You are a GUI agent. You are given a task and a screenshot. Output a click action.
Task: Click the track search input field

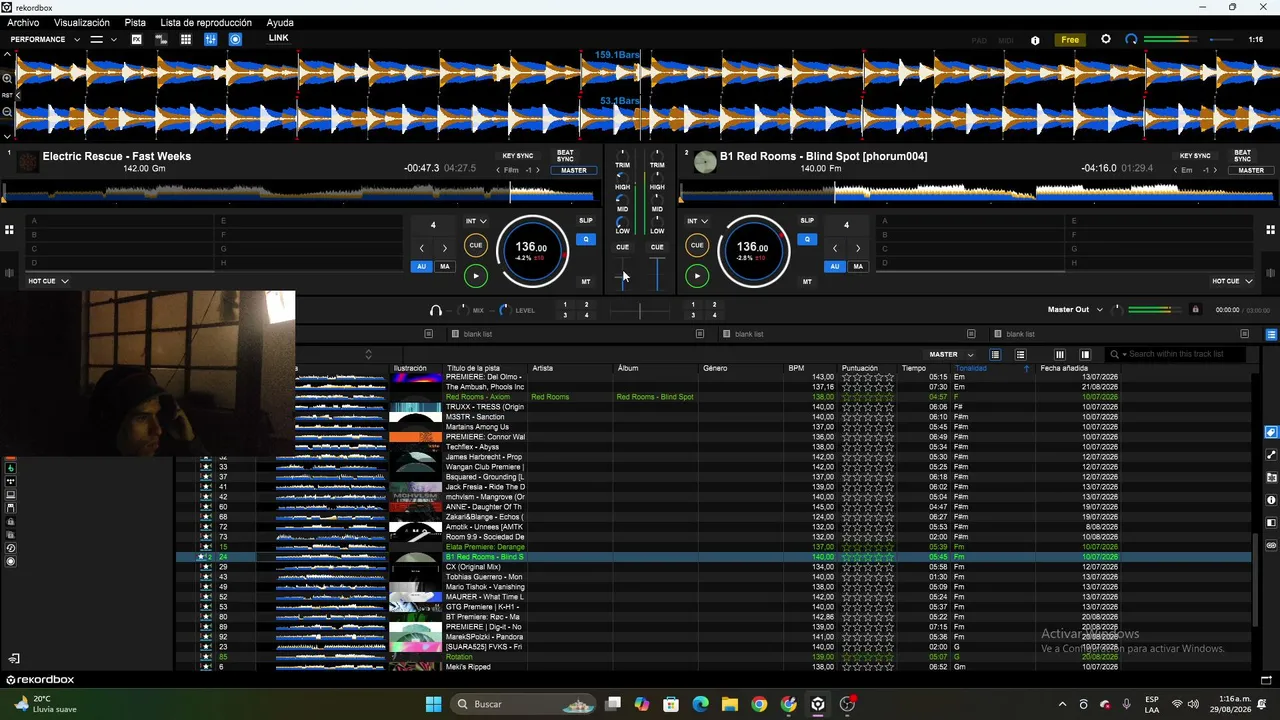(x=1188, y=354)
